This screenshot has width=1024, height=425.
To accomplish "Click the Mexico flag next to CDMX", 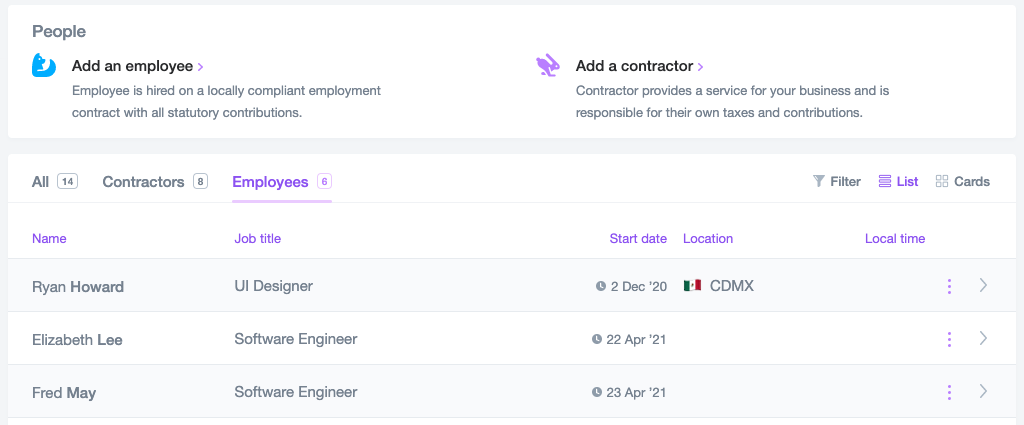I will point(692,286).
